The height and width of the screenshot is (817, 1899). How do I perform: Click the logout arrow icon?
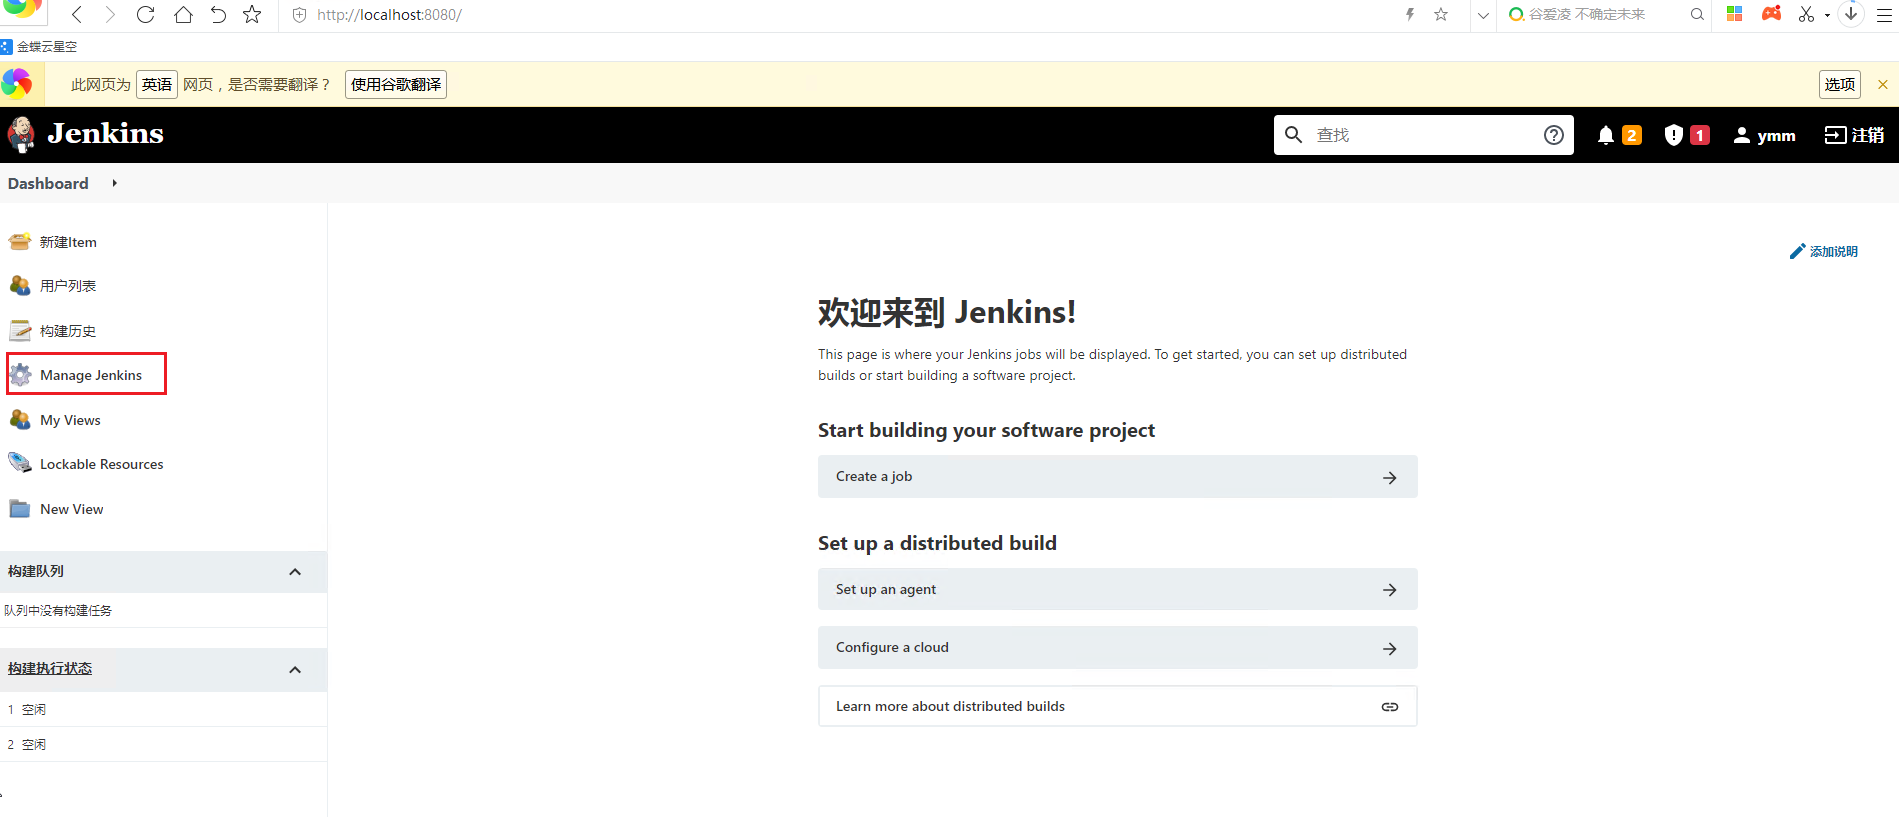(x=1835, y=135)
